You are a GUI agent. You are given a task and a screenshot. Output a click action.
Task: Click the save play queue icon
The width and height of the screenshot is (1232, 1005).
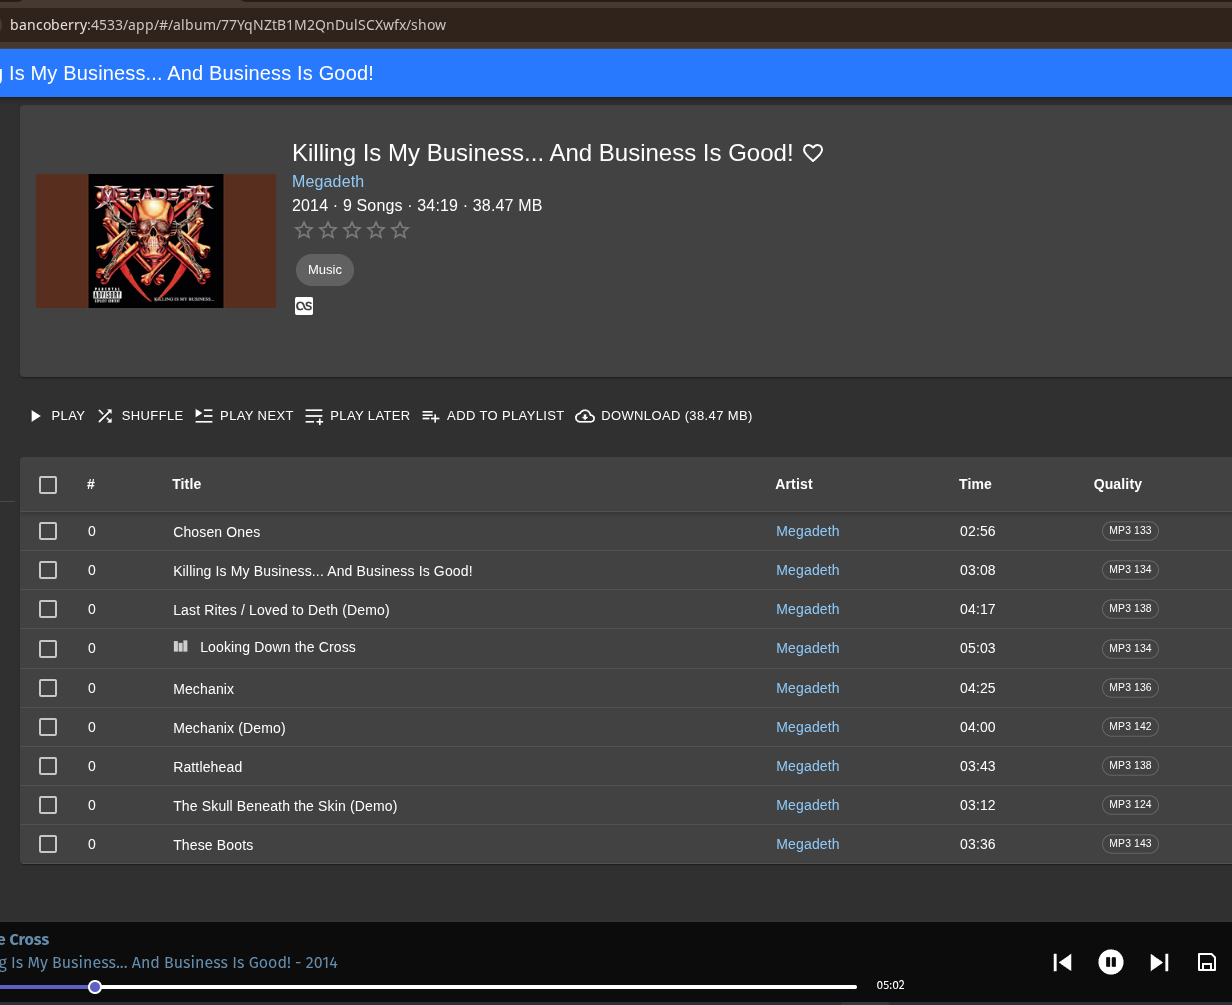click(x=1207, y=962)
